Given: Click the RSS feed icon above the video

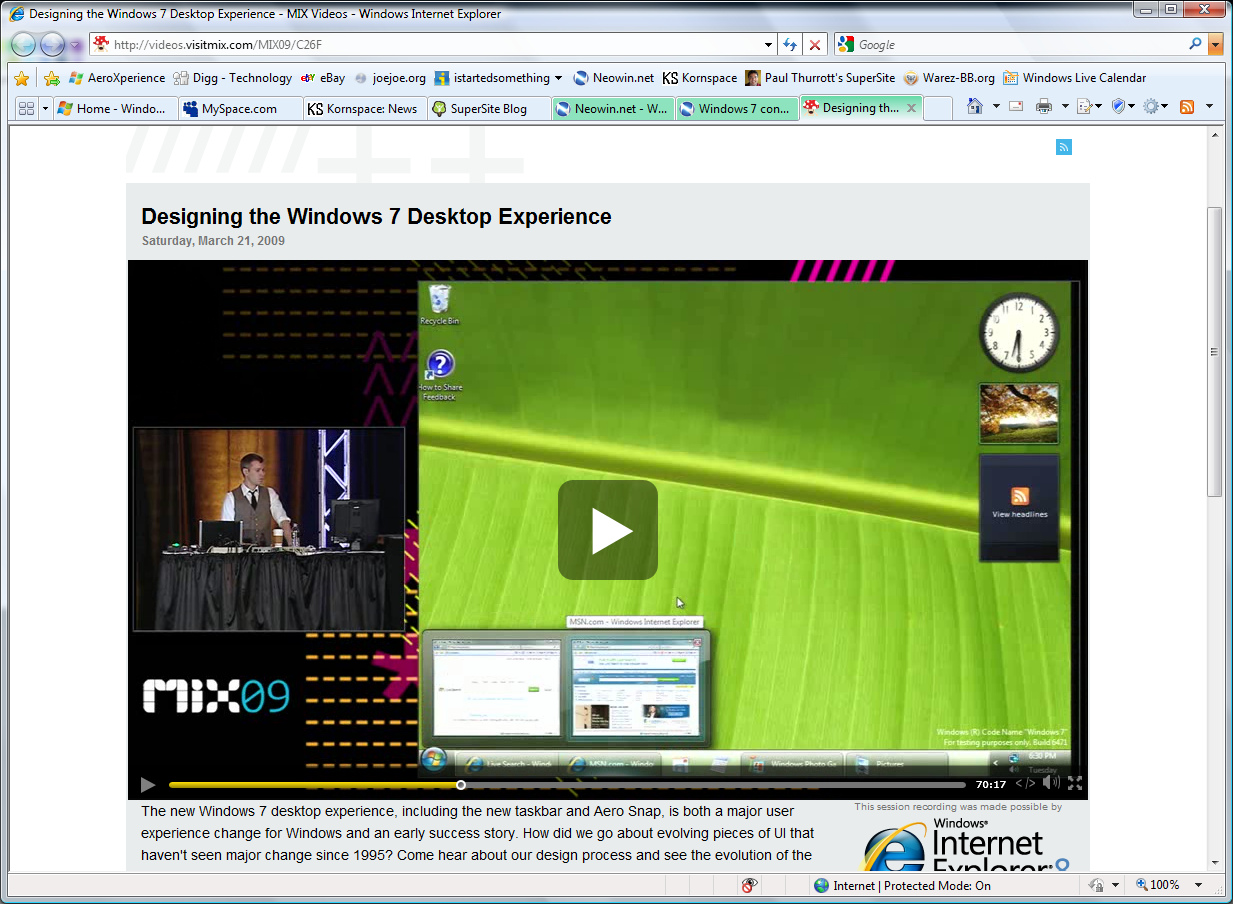Looking at the screenshot, I should (x=1063, y=147).
